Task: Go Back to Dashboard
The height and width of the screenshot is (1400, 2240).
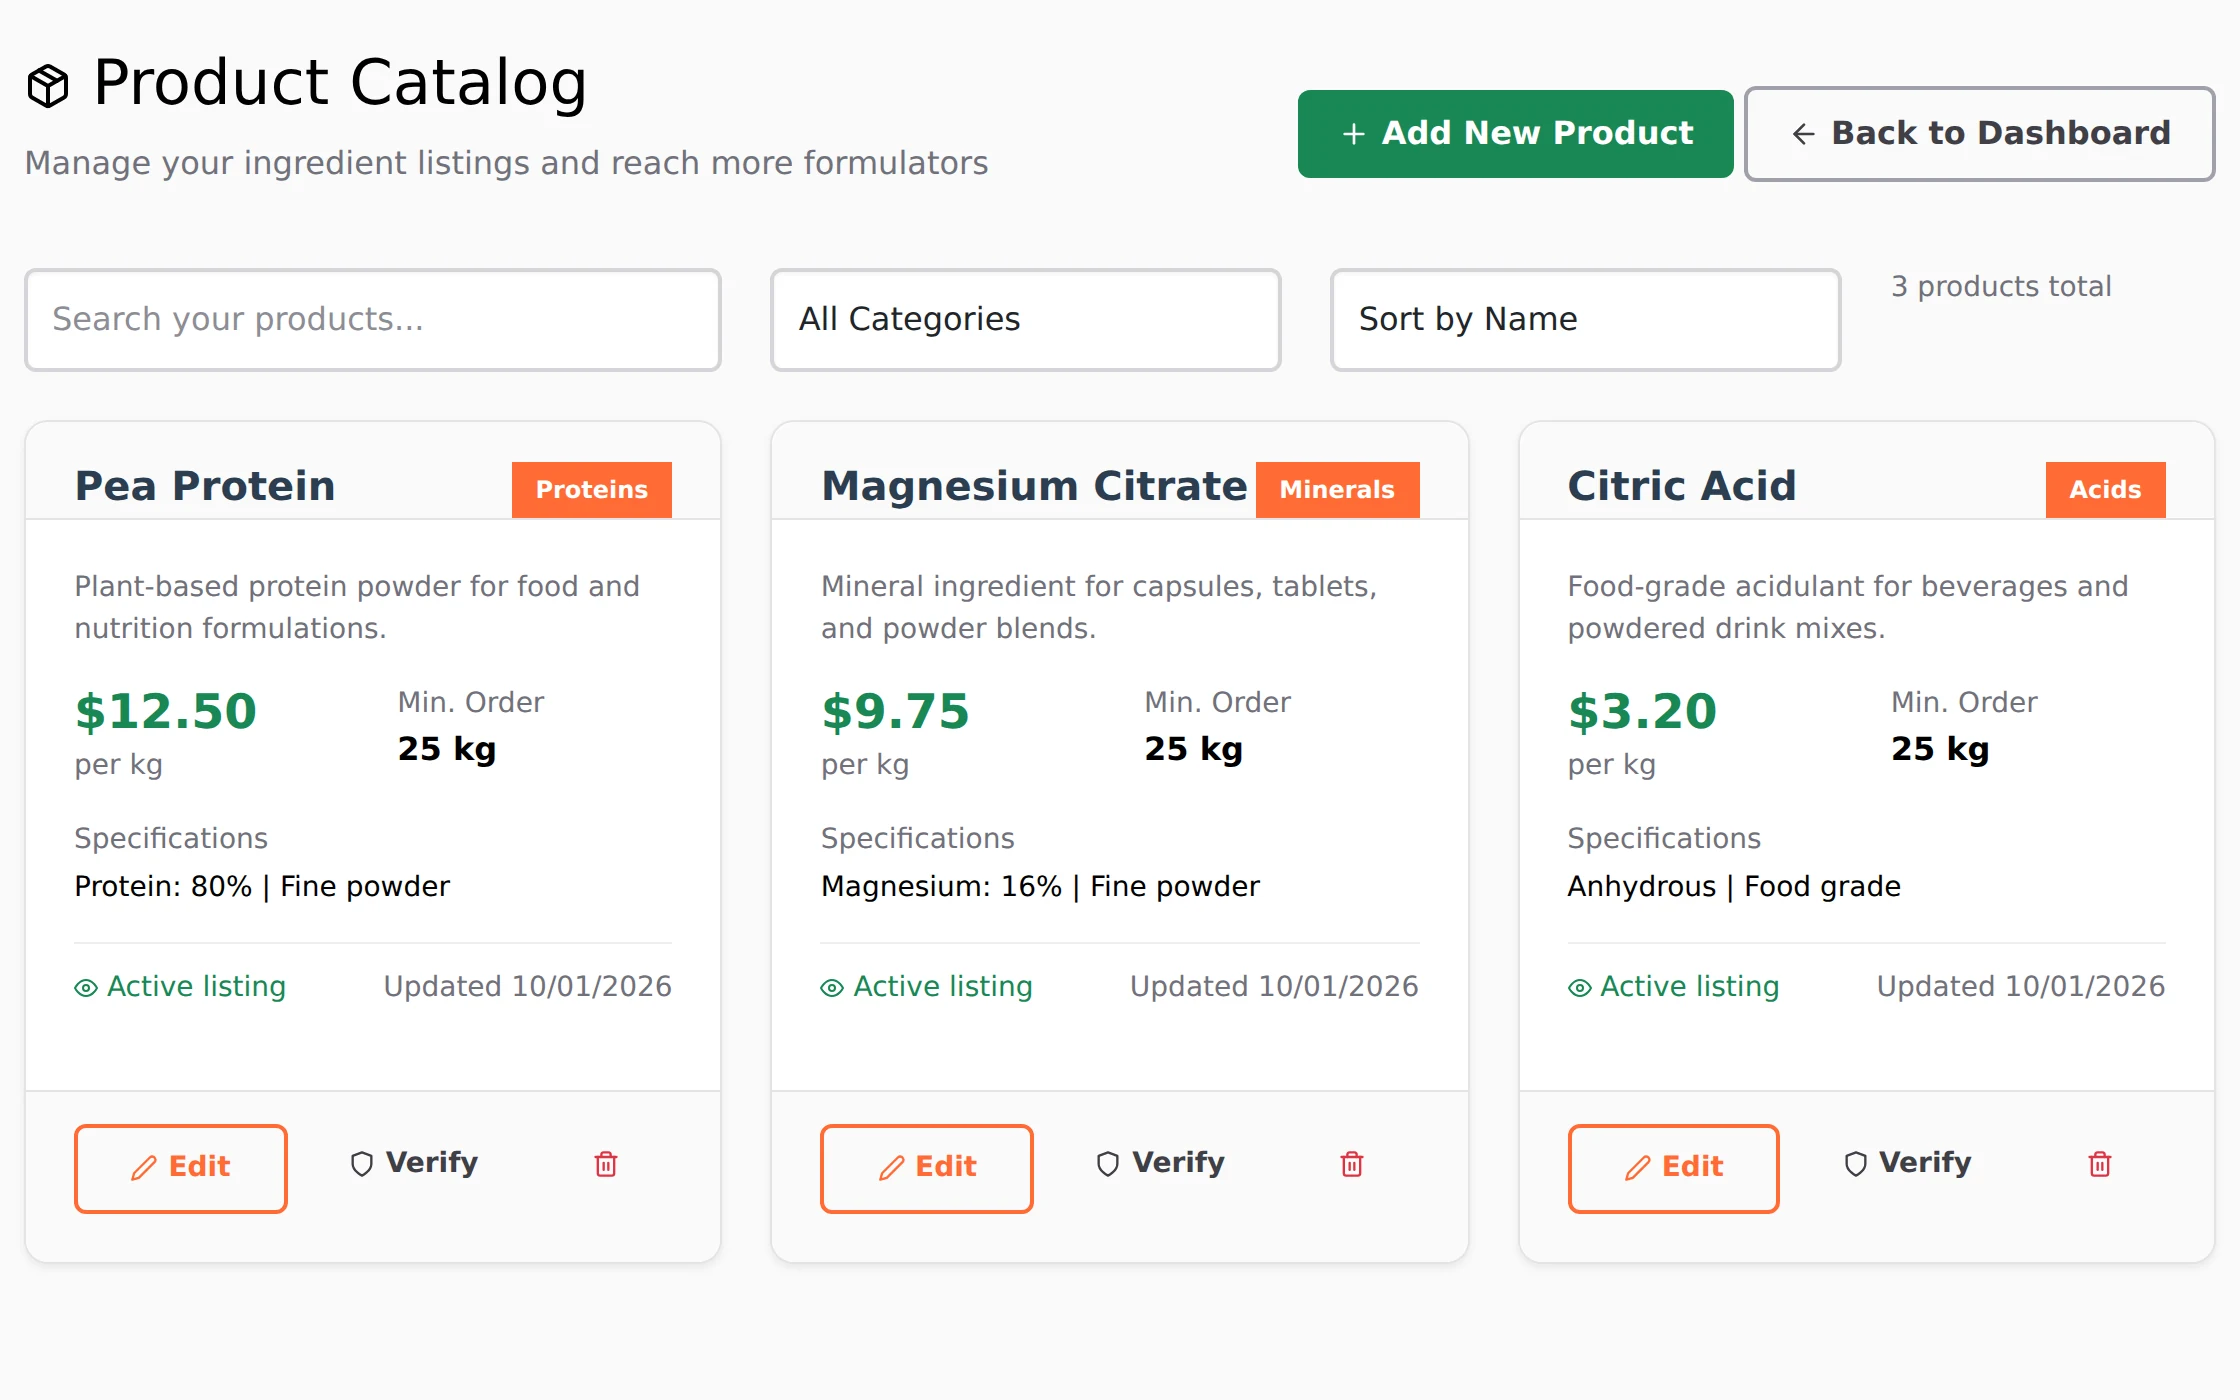Action: point(1980,134)
